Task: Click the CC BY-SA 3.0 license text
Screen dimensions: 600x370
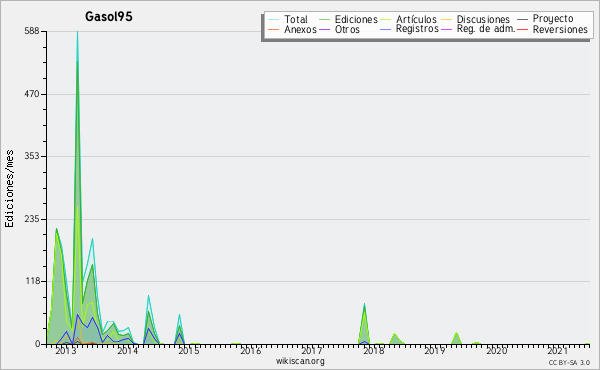Action: pyautogui.click(x=569, y=362)
